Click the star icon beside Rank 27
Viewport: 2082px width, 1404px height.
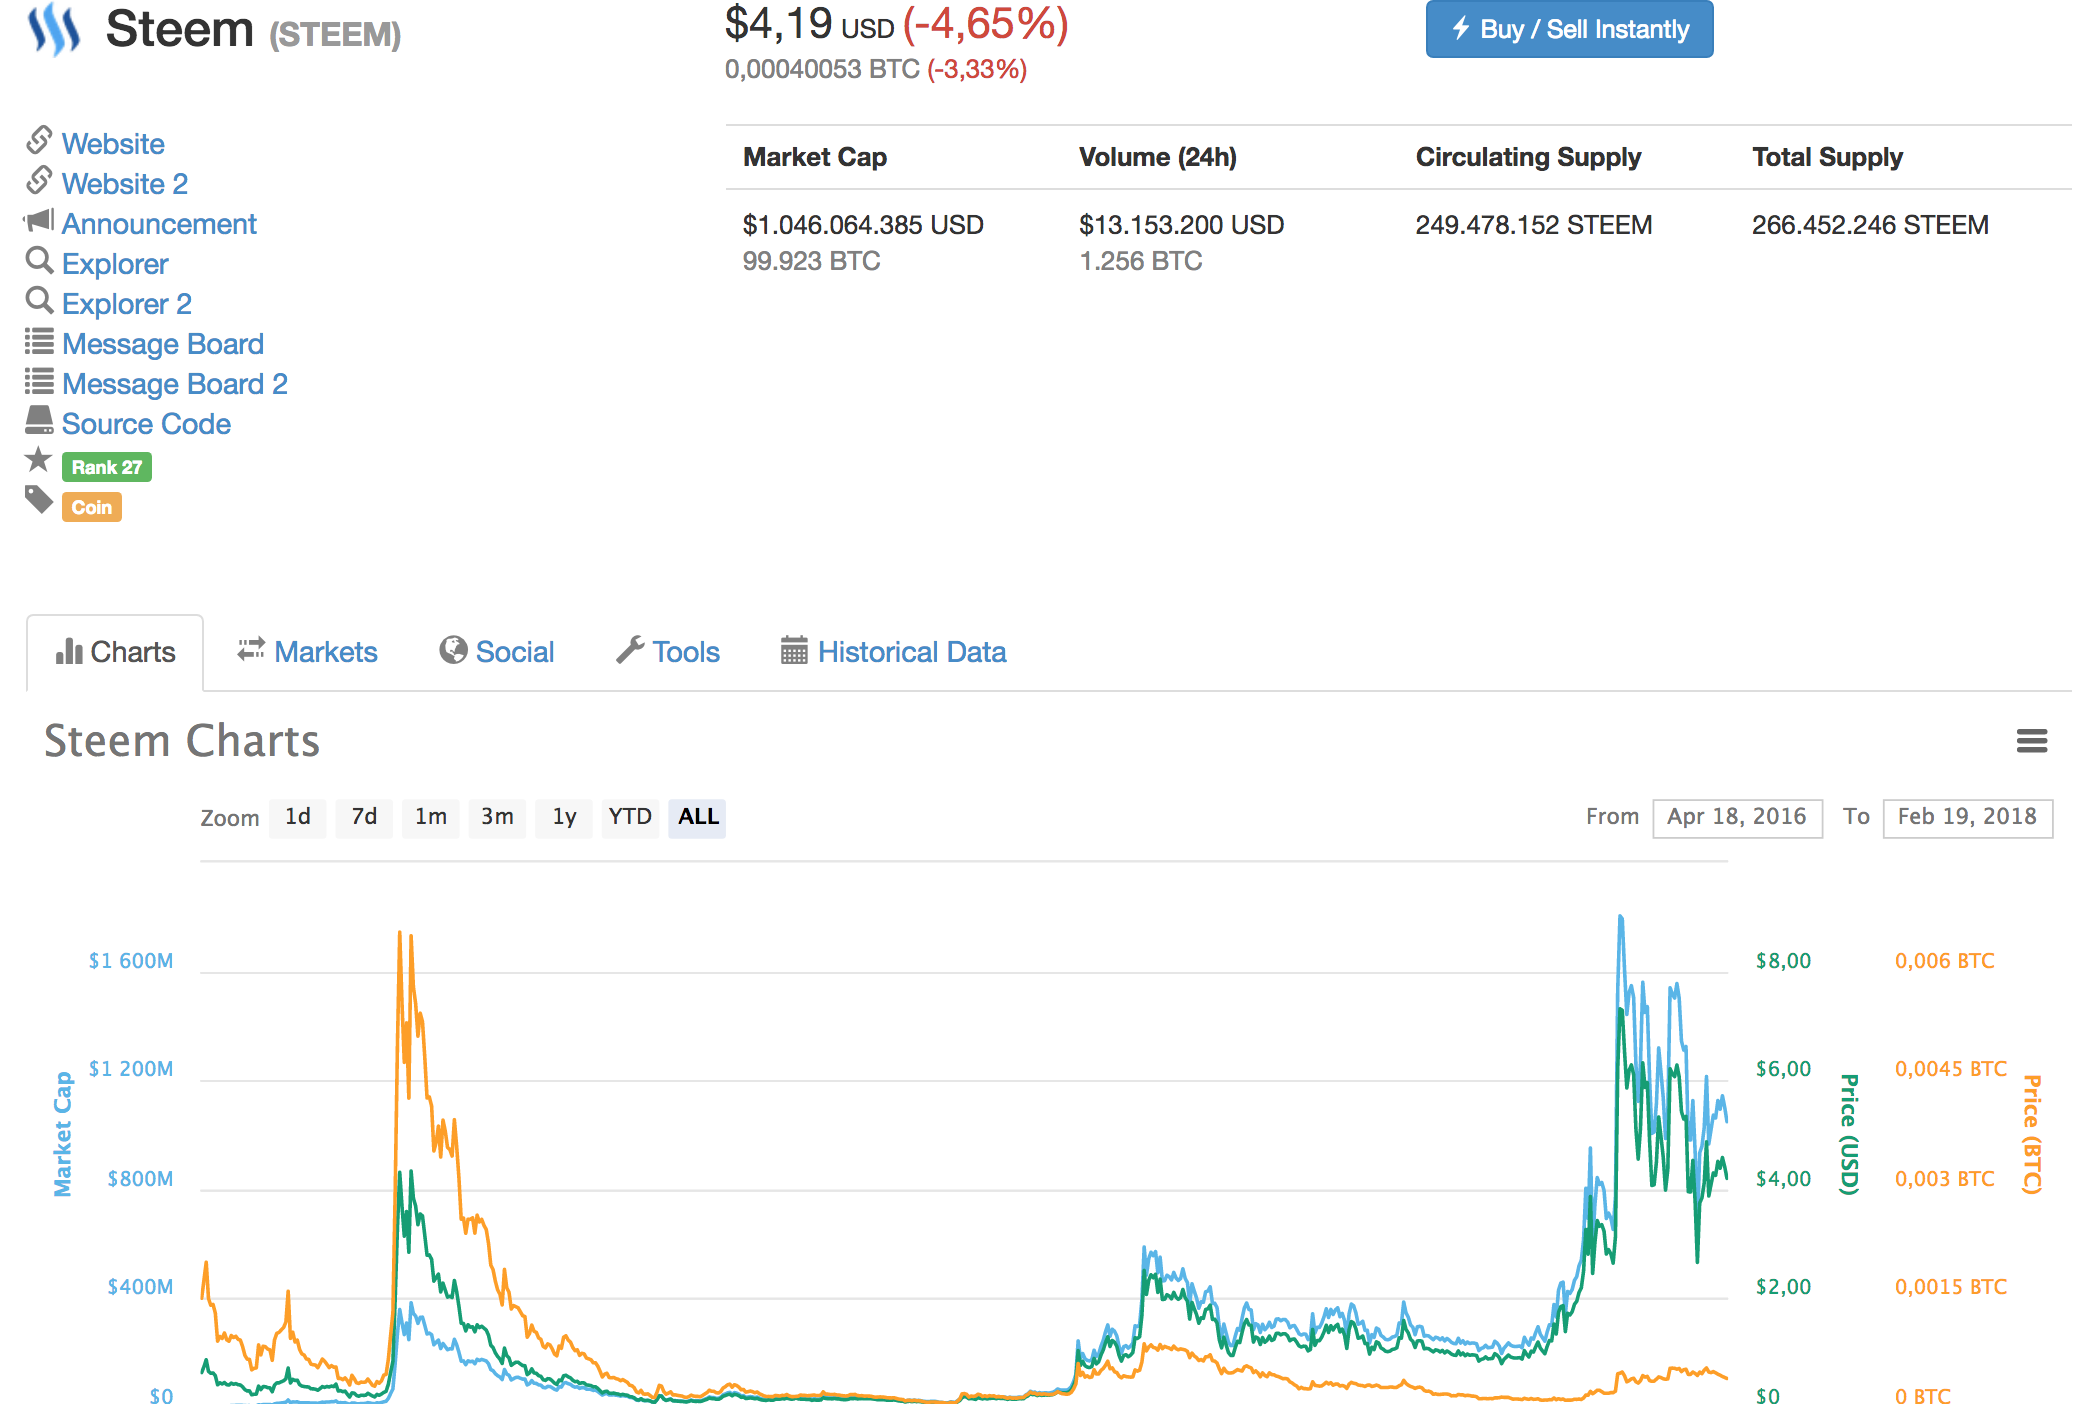pos(38,460)
